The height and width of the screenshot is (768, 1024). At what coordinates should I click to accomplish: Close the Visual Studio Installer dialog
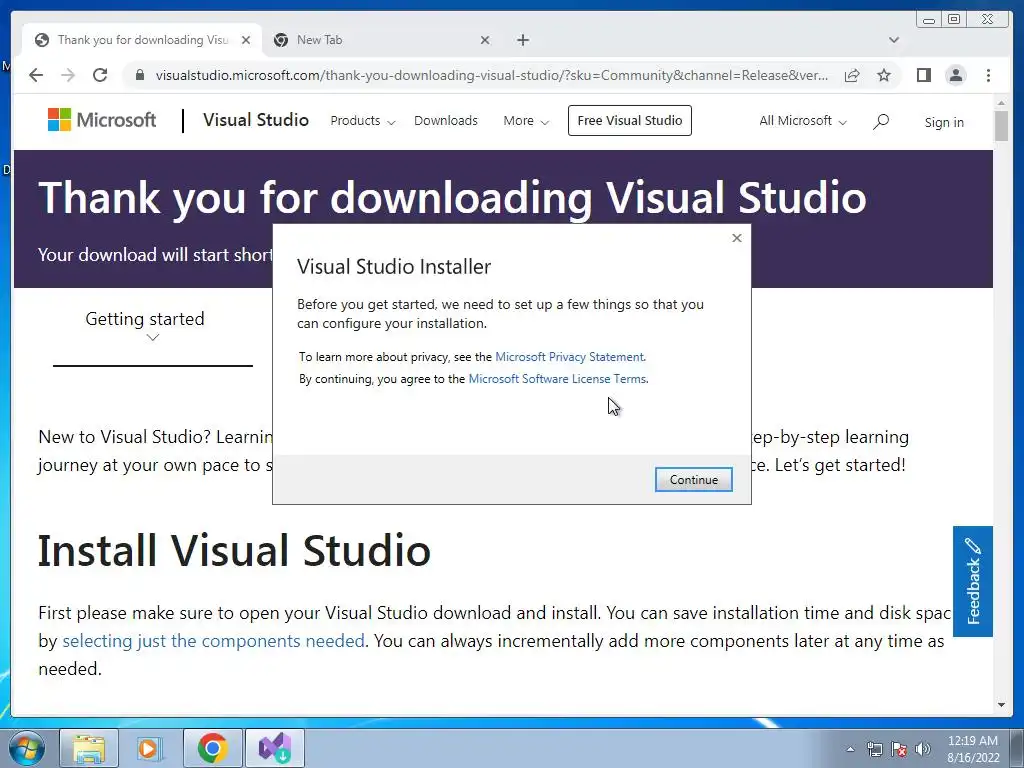tap(737, 238)
